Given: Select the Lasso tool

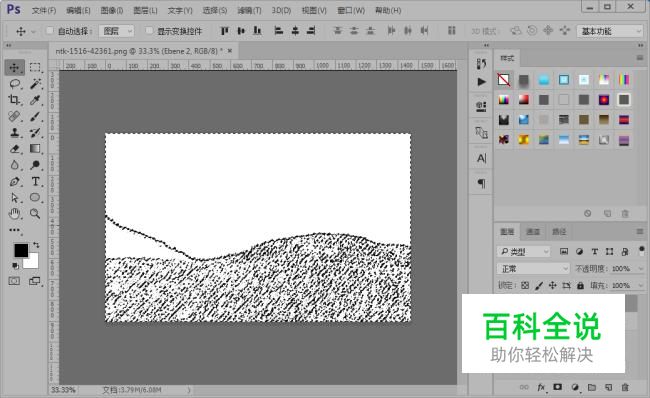Looking at the screenshot, I should click(x=15, y=84).
